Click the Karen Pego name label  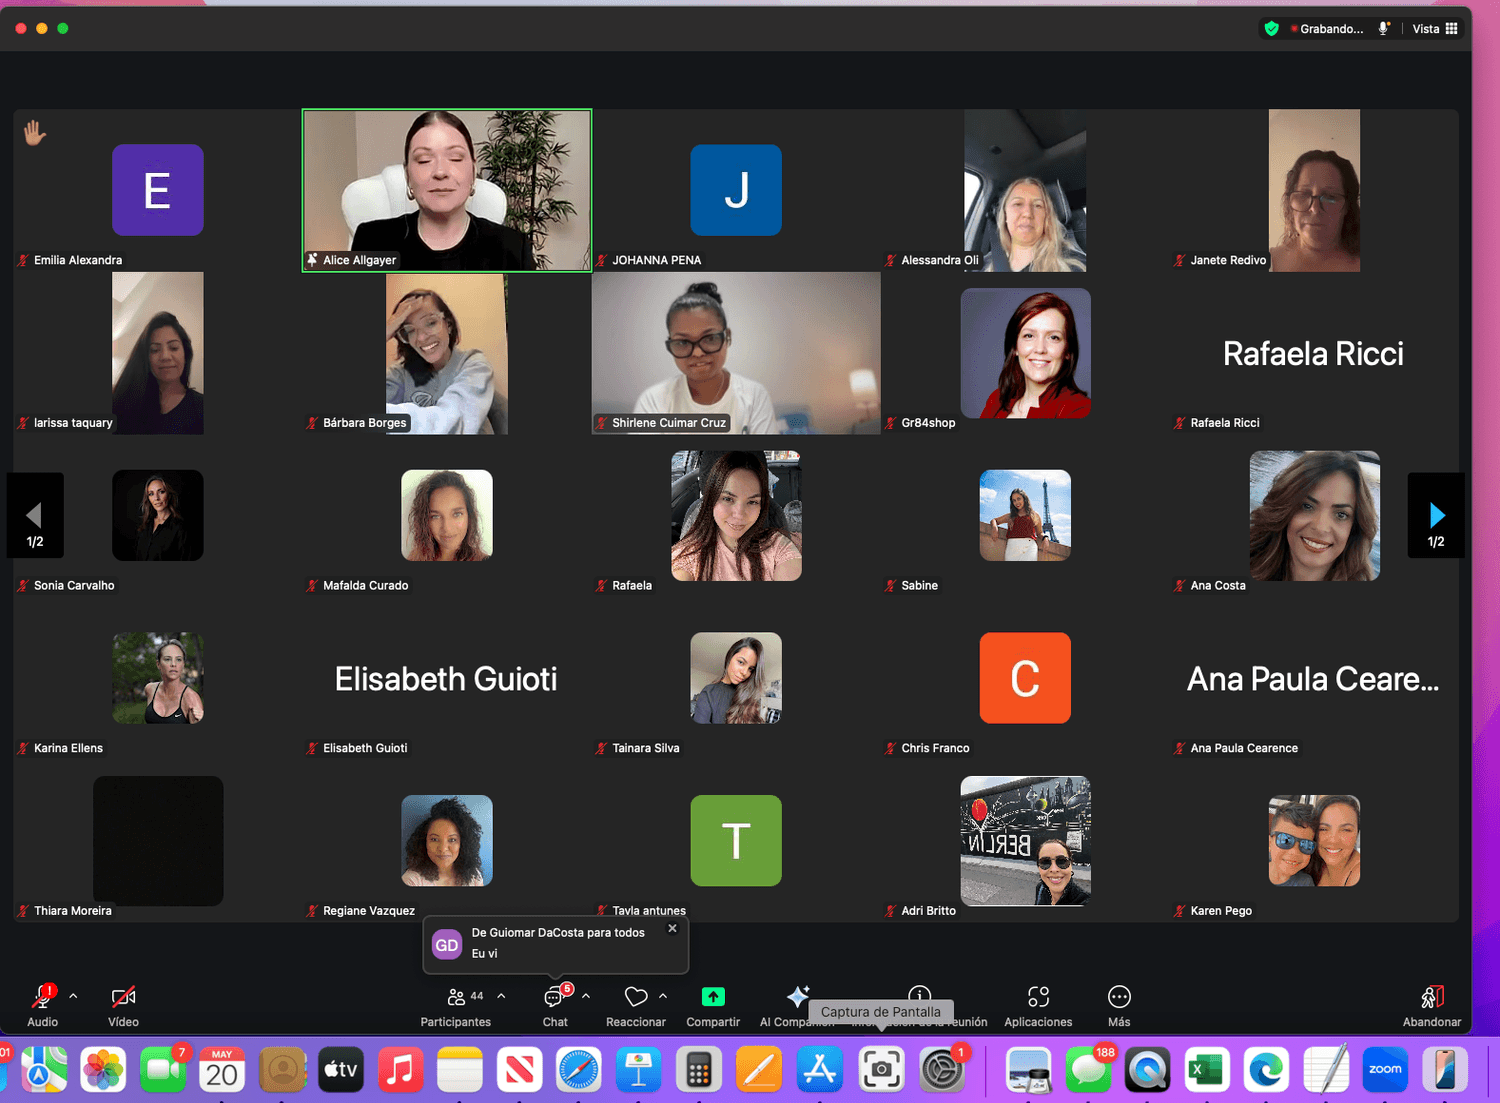tap(1221, 911)
